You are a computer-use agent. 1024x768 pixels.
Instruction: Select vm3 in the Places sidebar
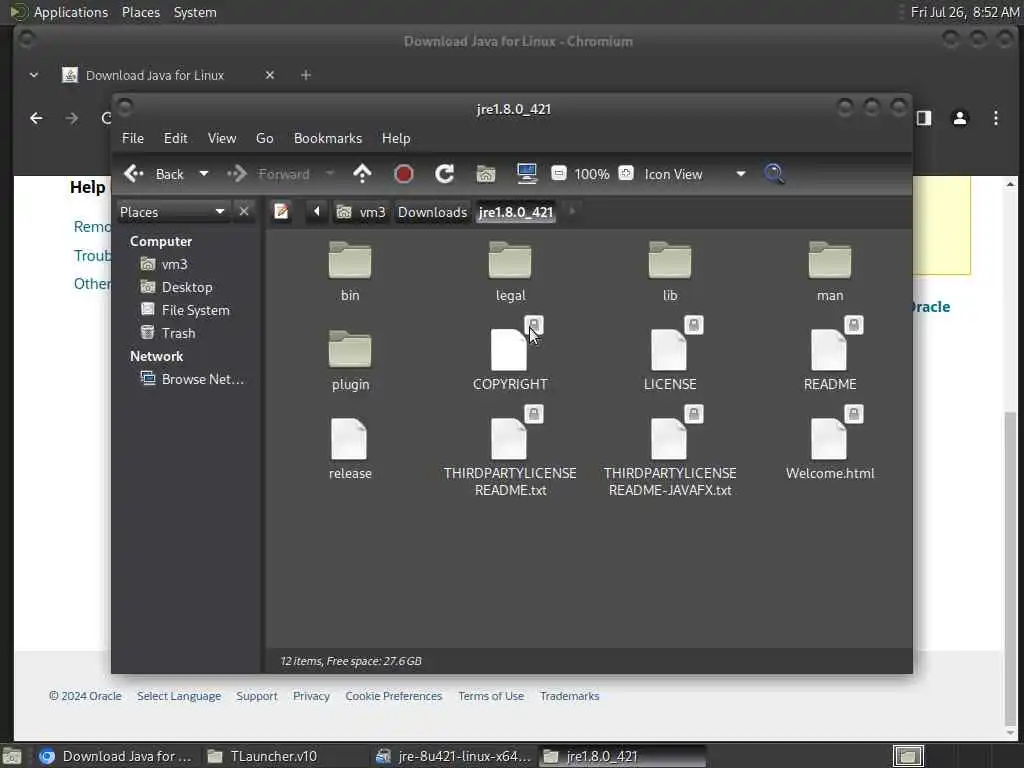pos(165,264)
